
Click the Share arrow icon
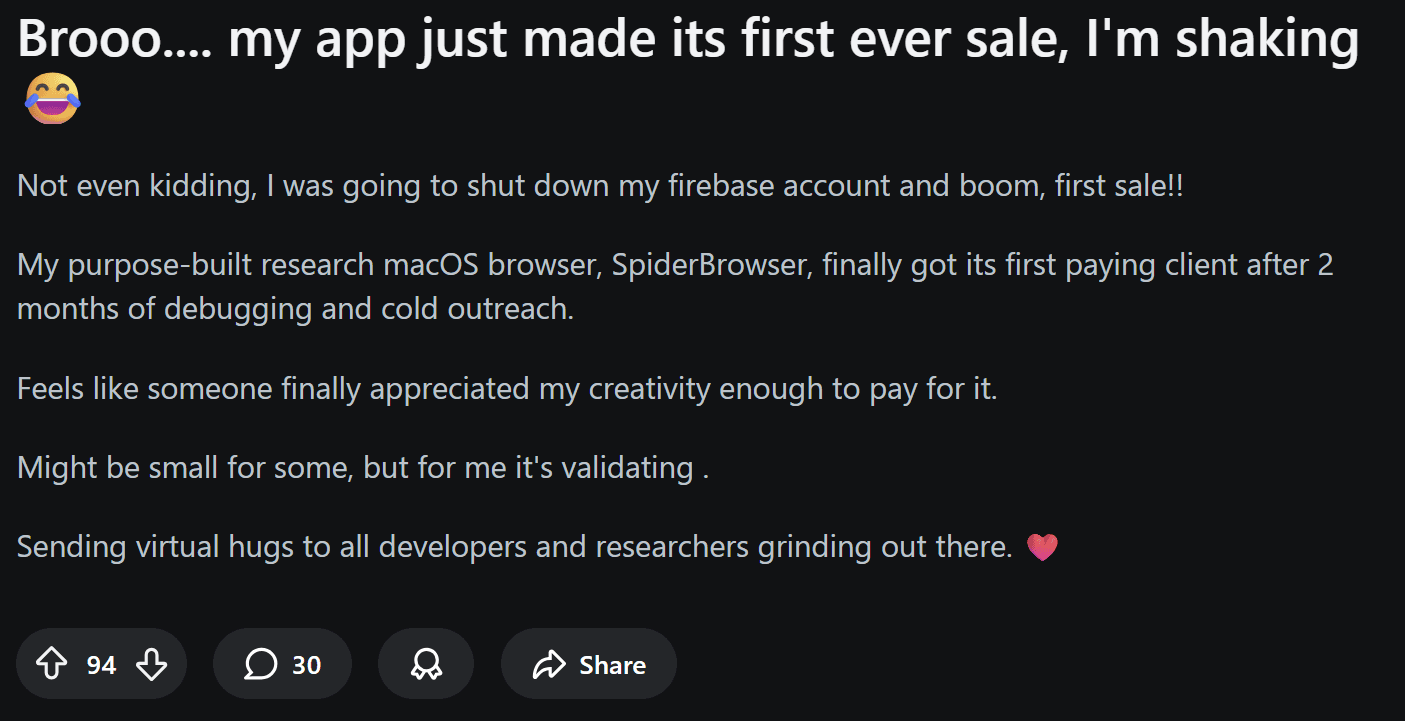coord(547,663)
